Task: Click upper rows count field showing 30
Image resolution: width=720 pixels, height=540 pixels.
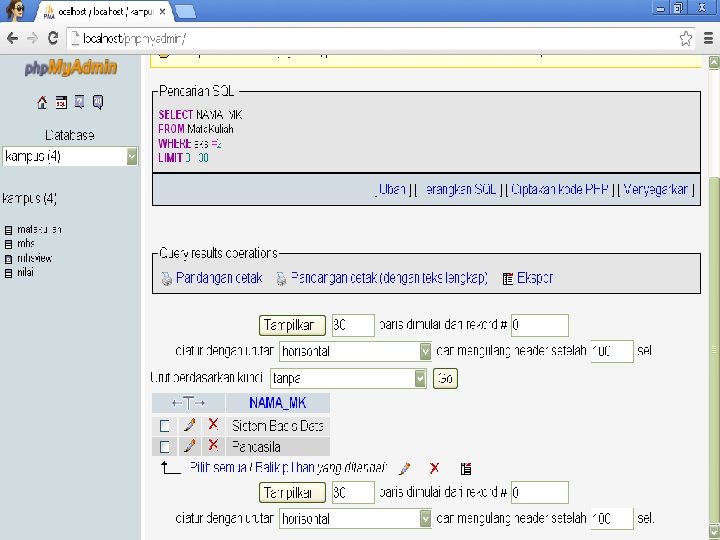Action: point(353,326)
